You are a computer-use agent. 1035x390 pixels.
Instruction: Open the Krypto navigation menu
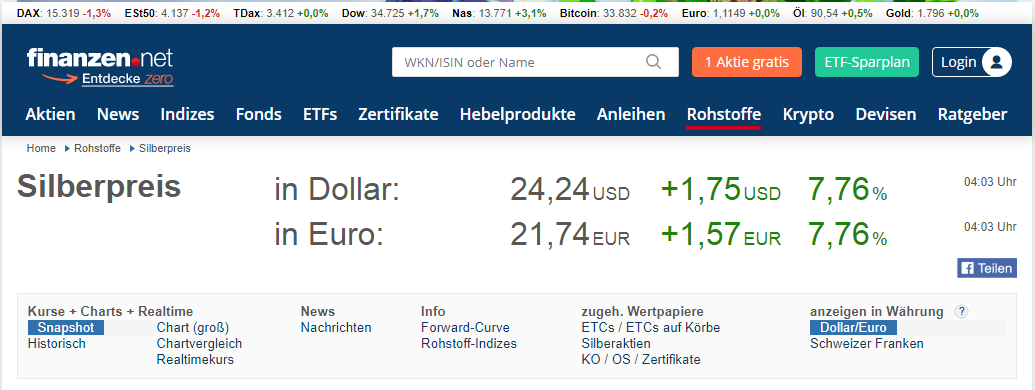808,114
